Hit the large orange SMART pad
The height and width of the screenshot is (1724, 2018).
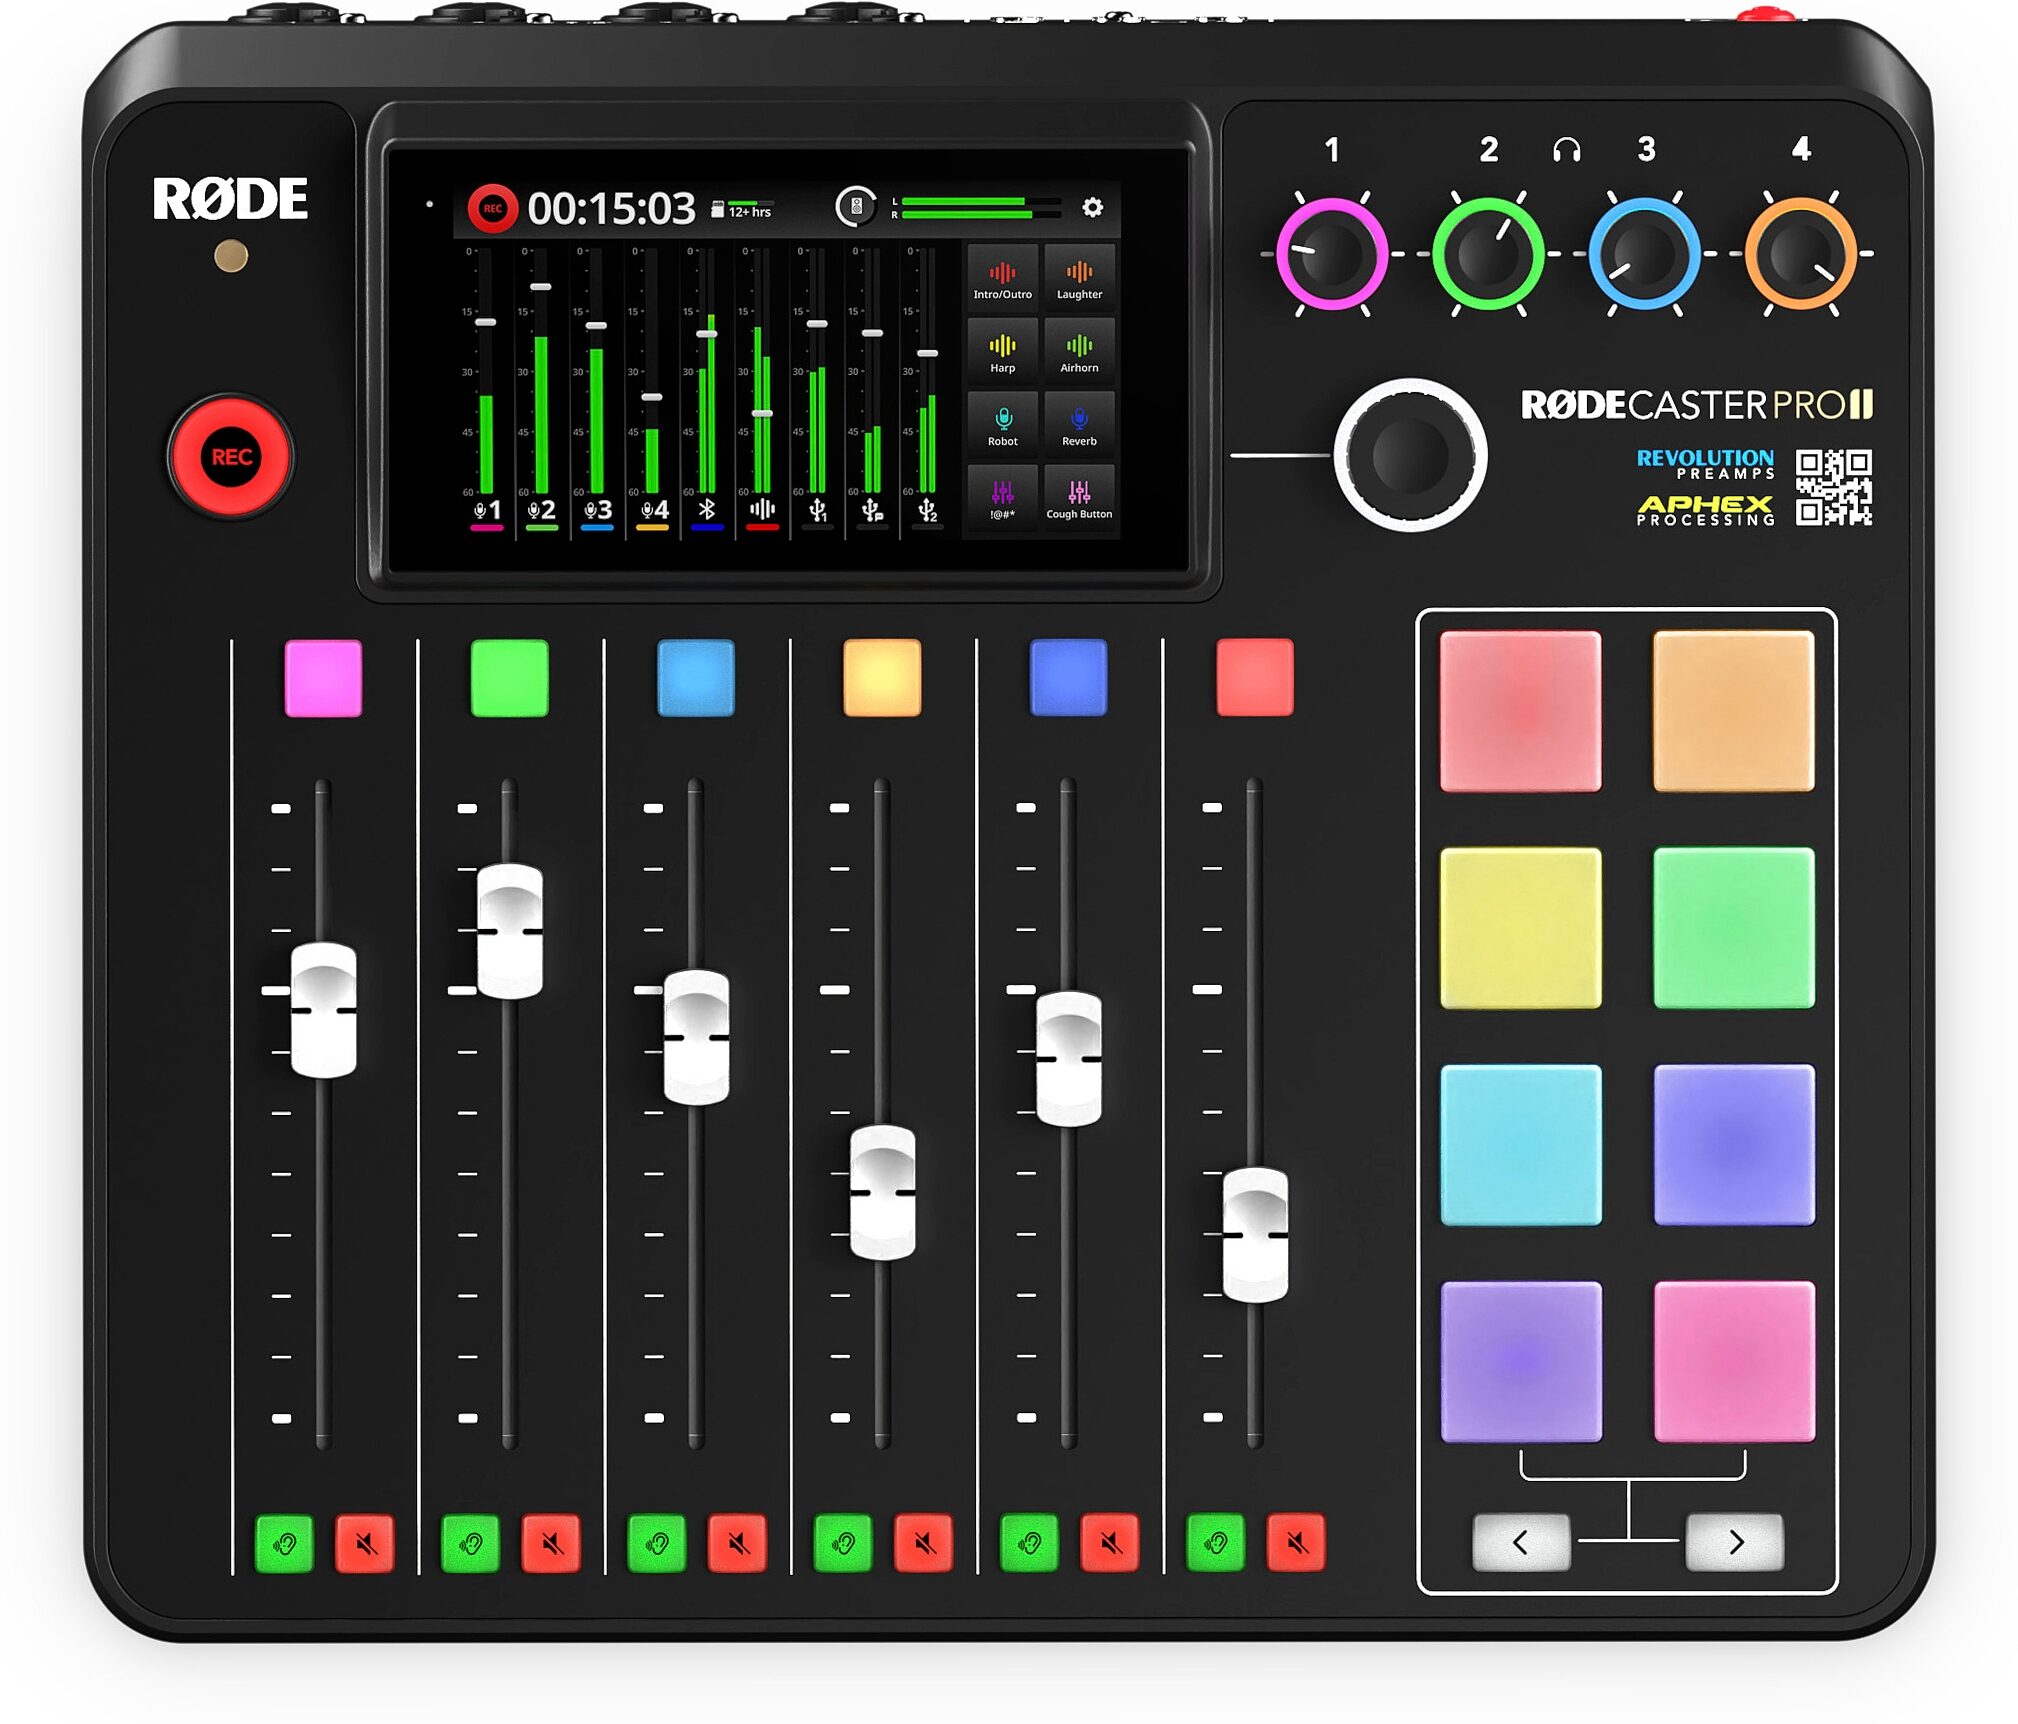point(1734,711)
